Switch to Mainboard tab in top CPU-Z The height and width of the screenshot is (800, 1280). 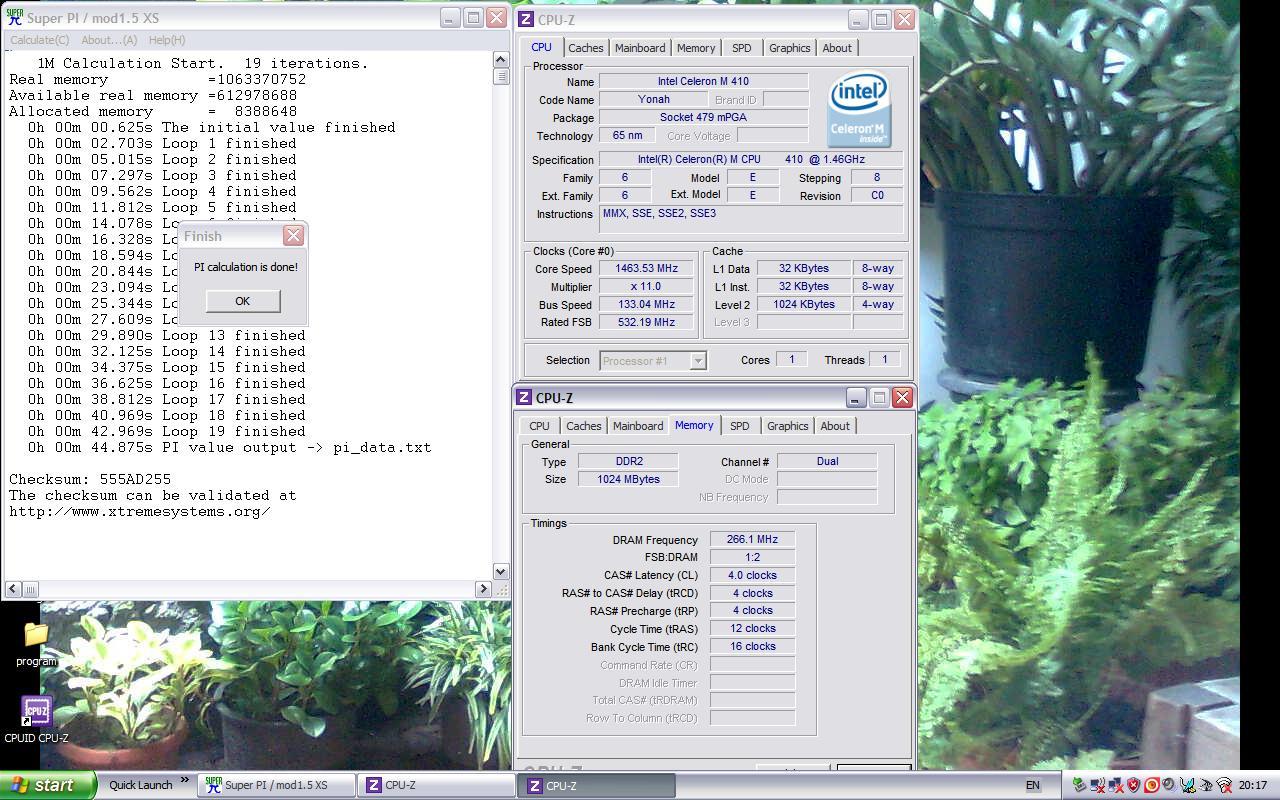(x=640, y=48)
